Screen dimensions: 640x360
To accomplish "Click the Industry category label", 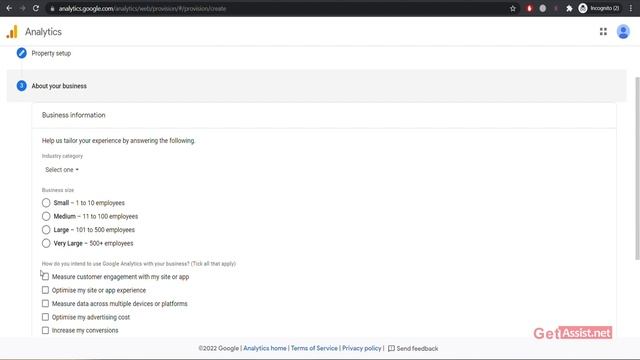I will point(62,156).
